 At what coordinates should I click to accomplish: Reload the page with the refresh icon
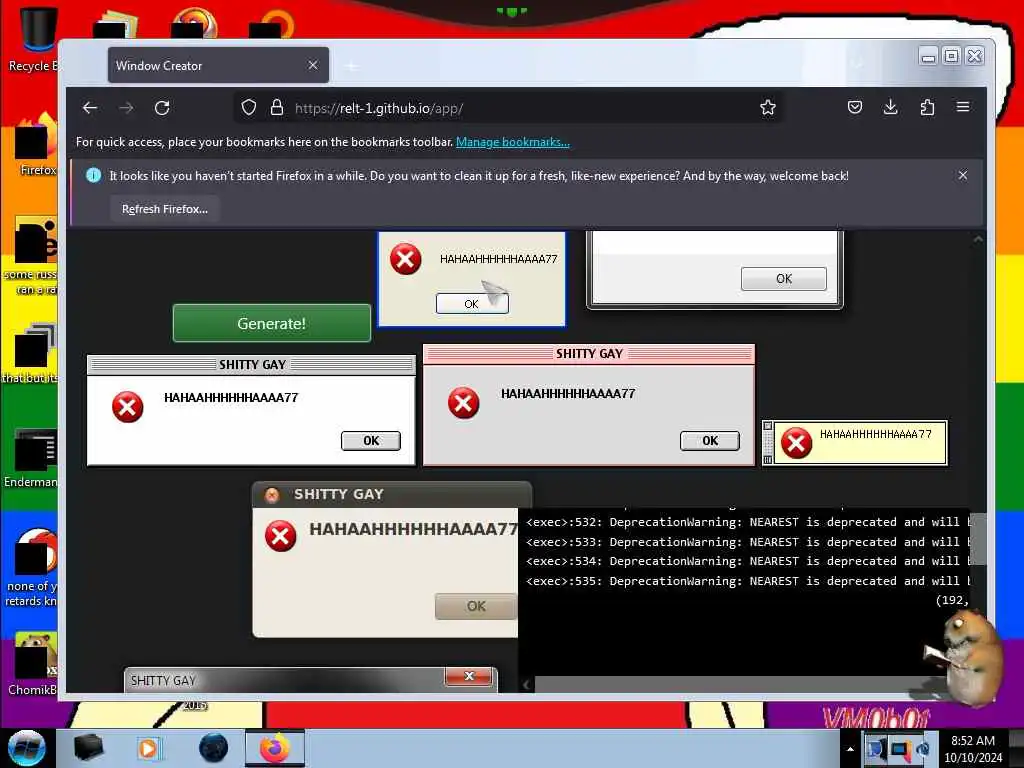tap(162, 108)
